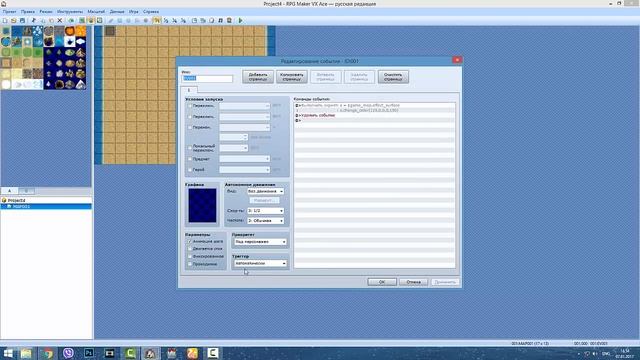
Task: Open the Project menu
Action: [9, 12]
